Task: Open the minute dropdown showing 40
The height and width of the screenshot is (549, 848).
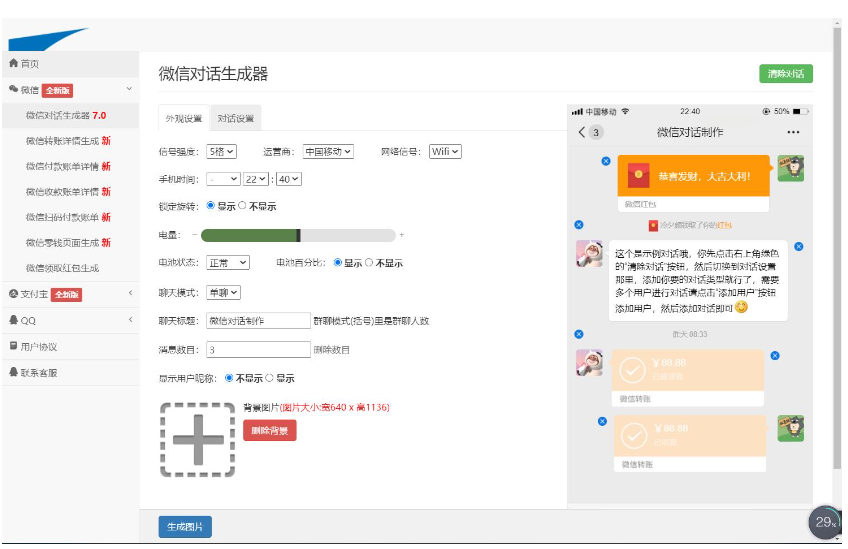Action: pos(289,179)
